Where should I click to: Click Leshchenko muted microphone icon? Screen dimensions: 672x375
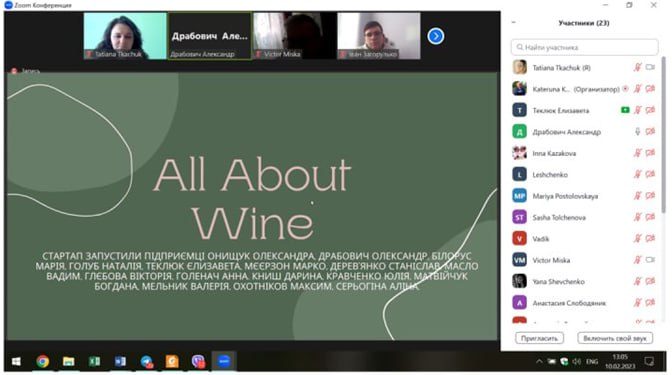[638, 174]
